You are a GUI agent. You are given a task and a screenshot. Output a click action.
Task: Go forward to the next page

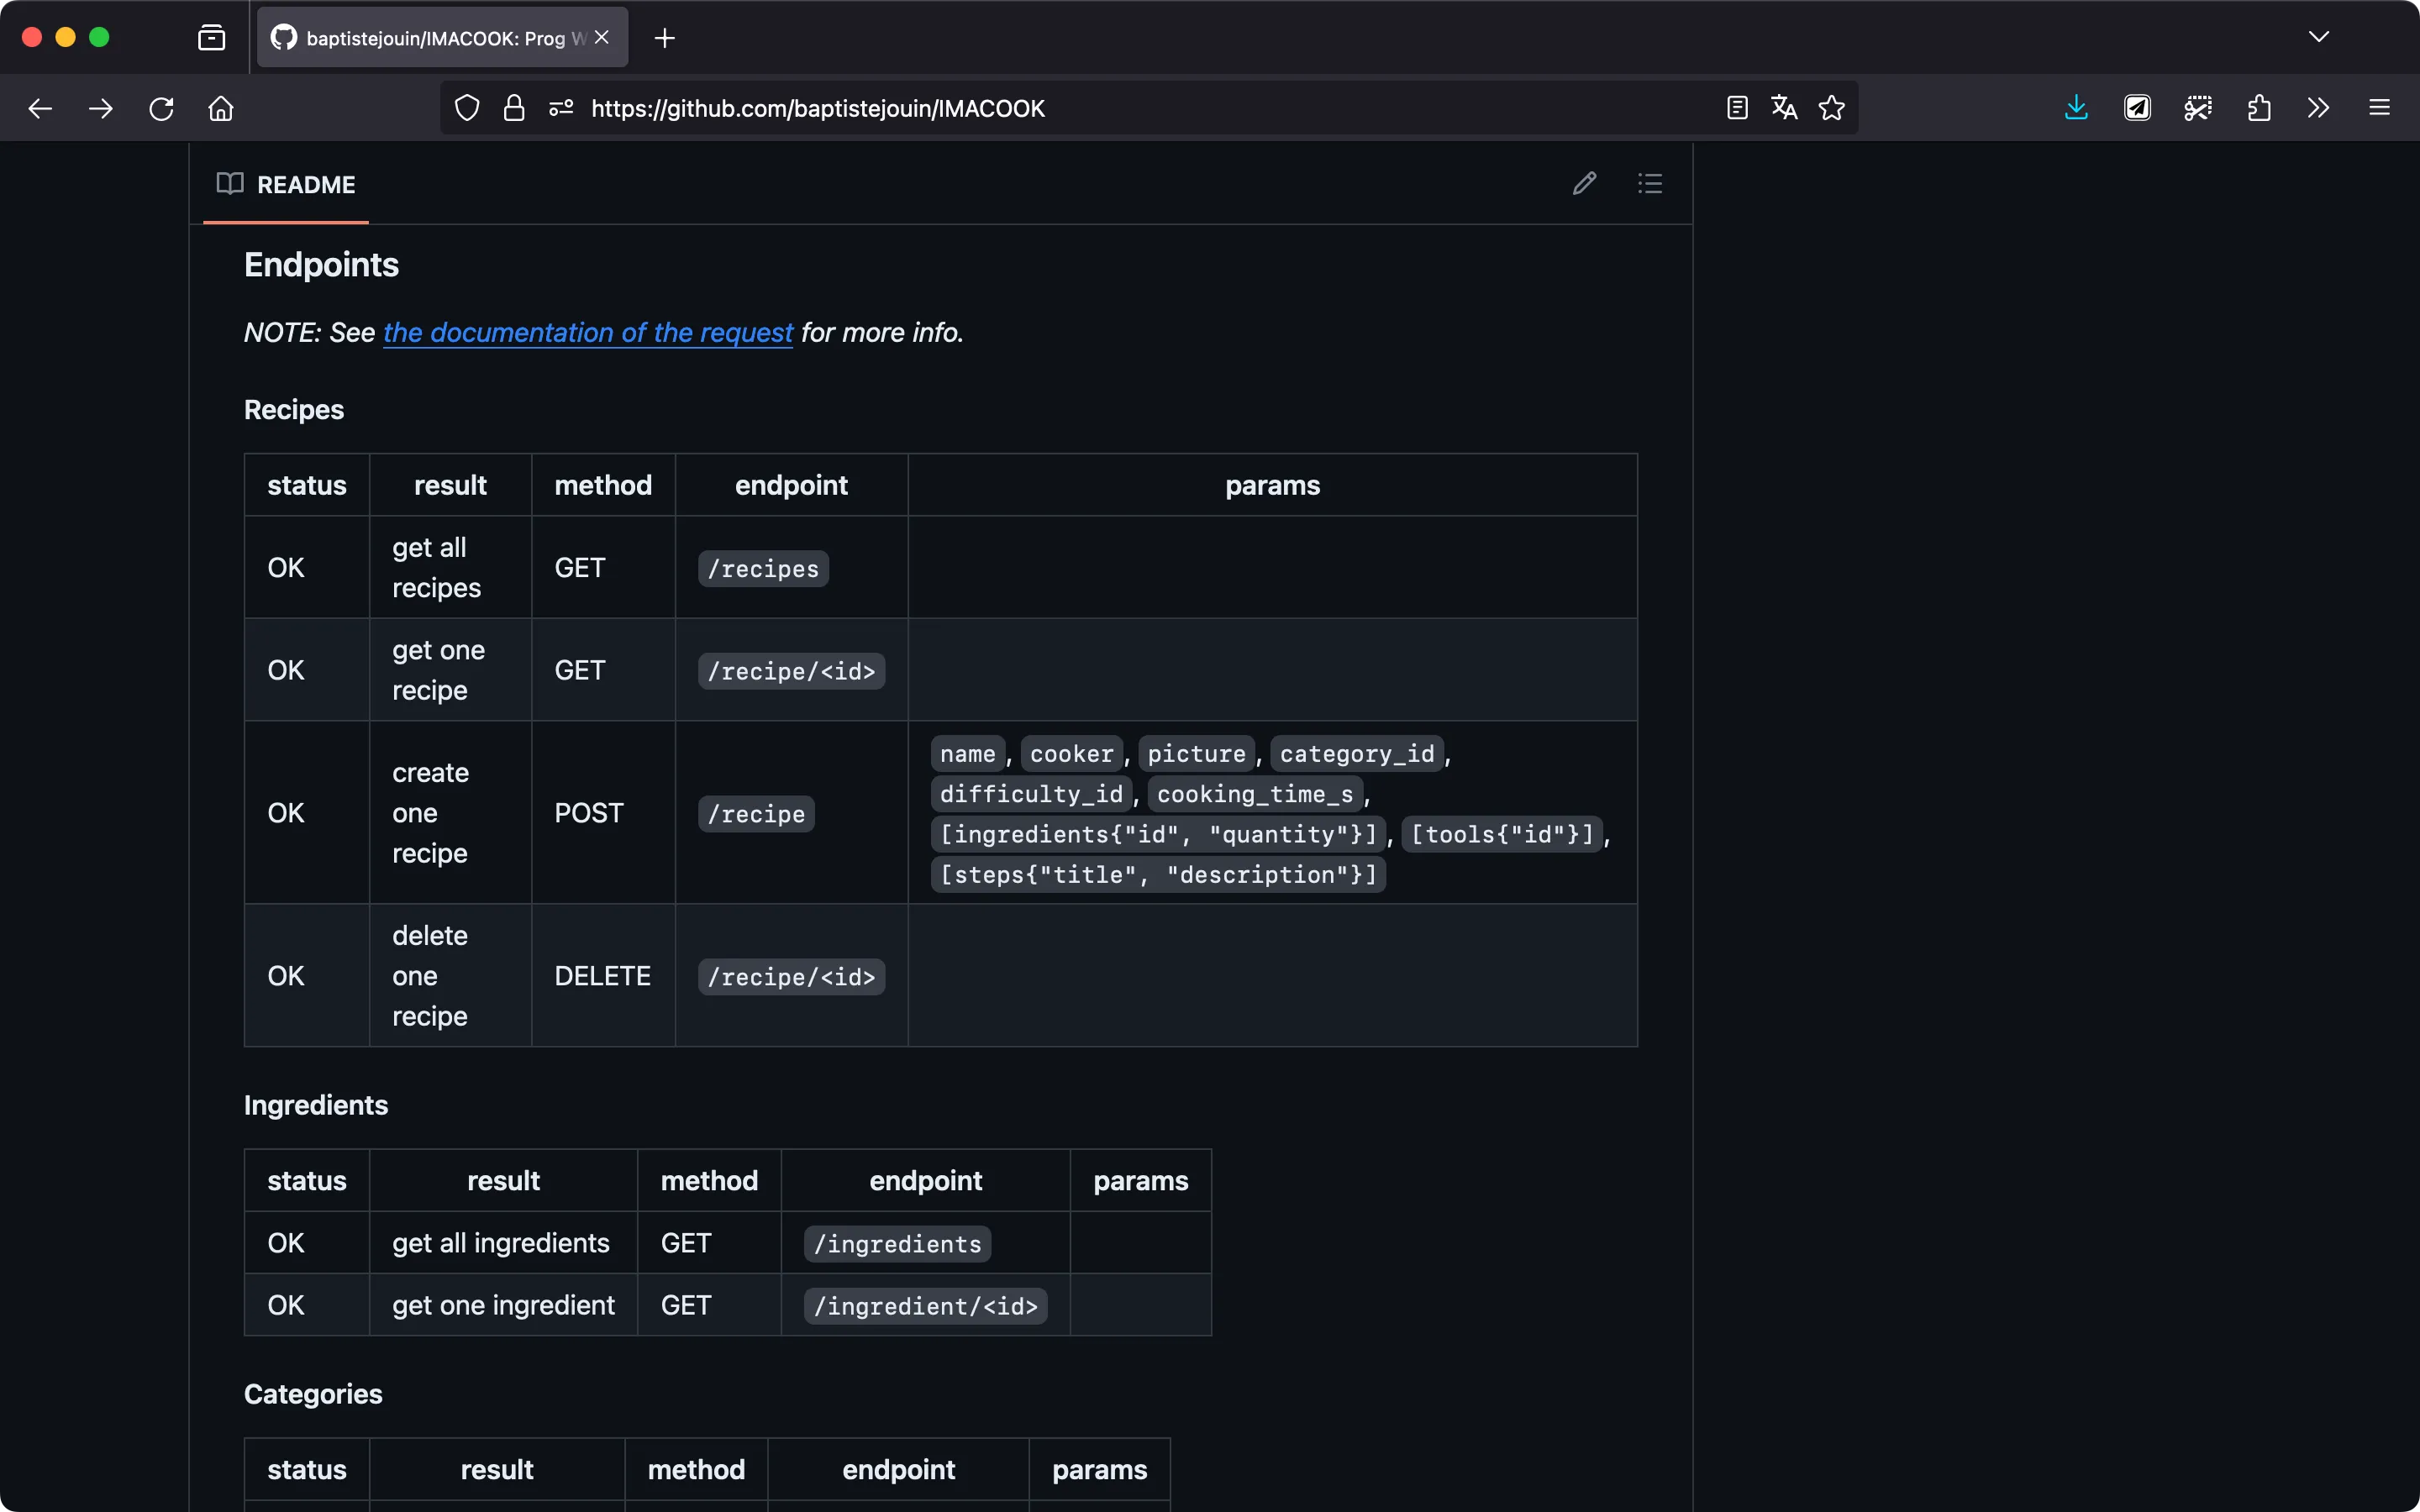point(100,108)
